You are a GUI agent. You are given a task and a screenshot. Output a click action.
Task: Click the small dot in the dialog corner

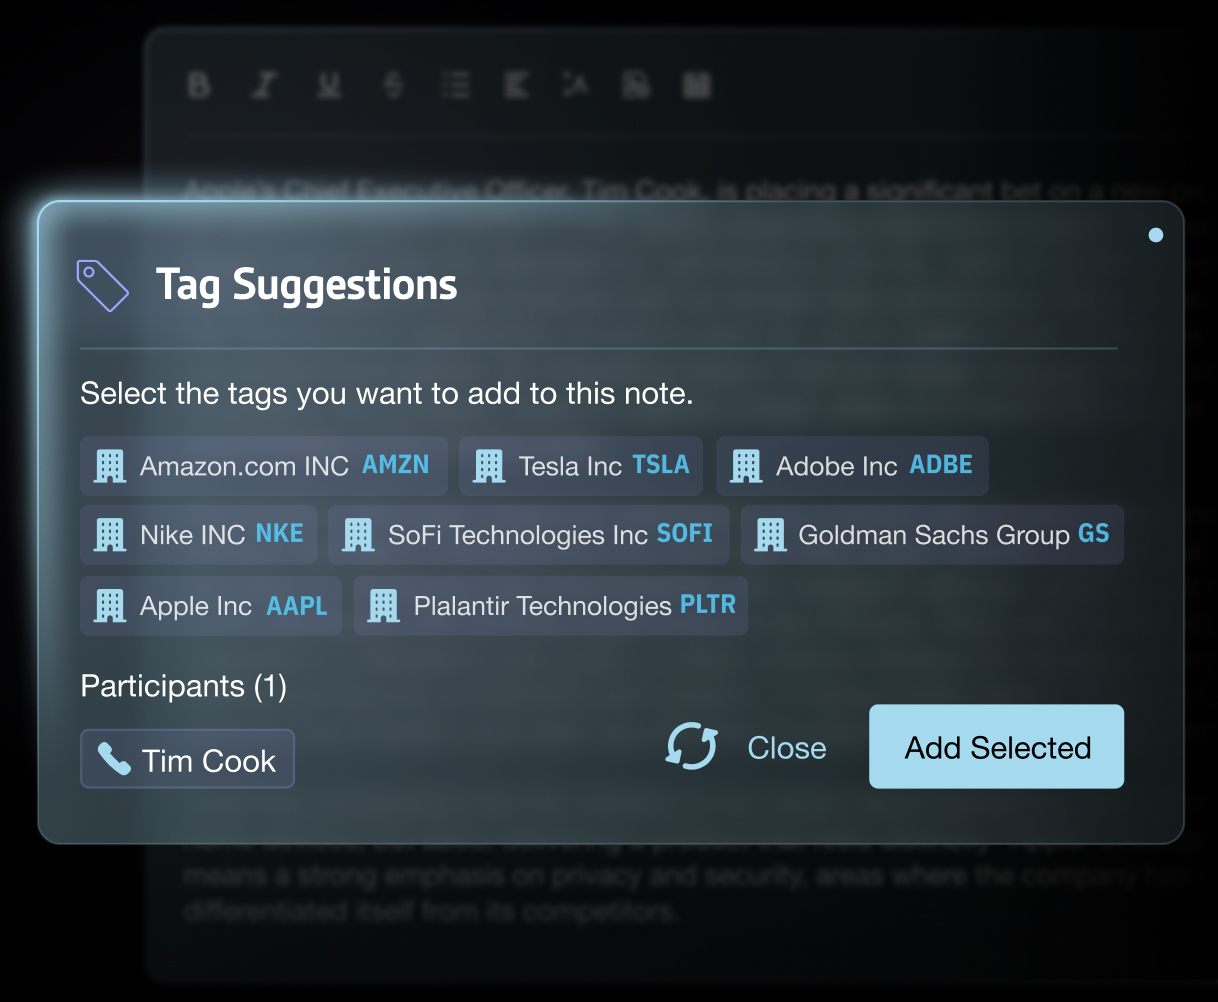click(x=1156, y=235)
